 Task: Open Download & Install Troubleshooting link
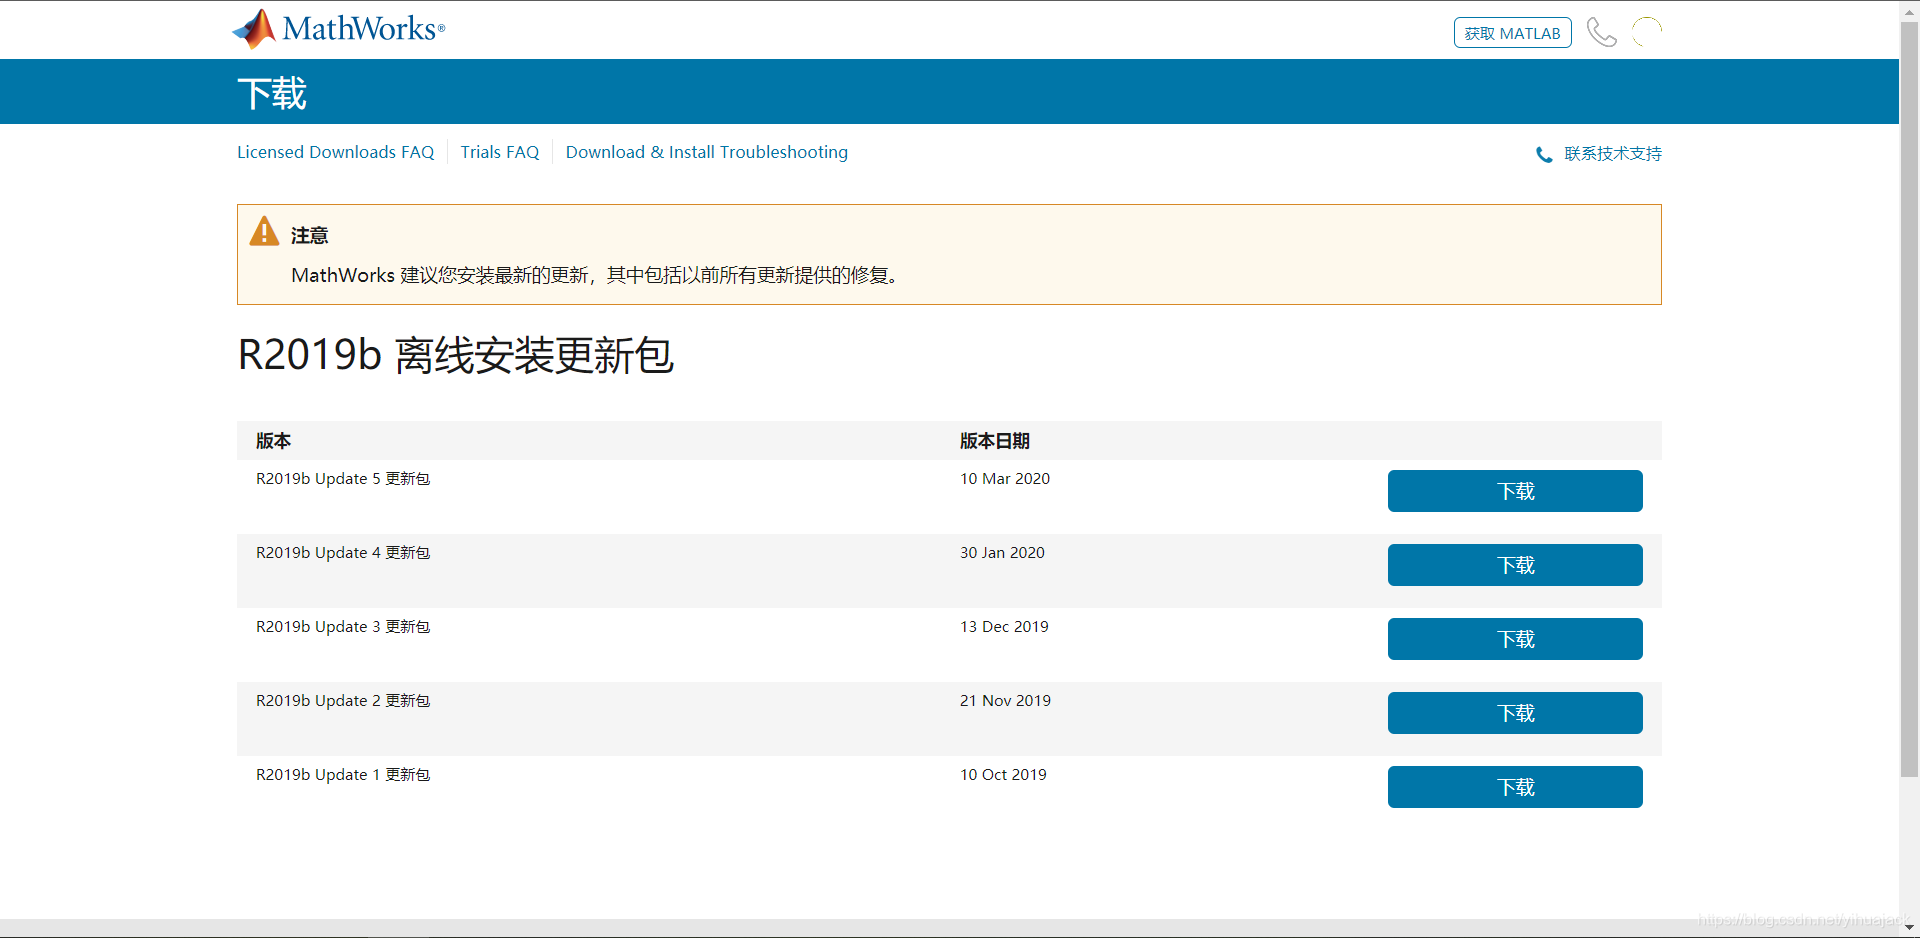tap(706, 152)
